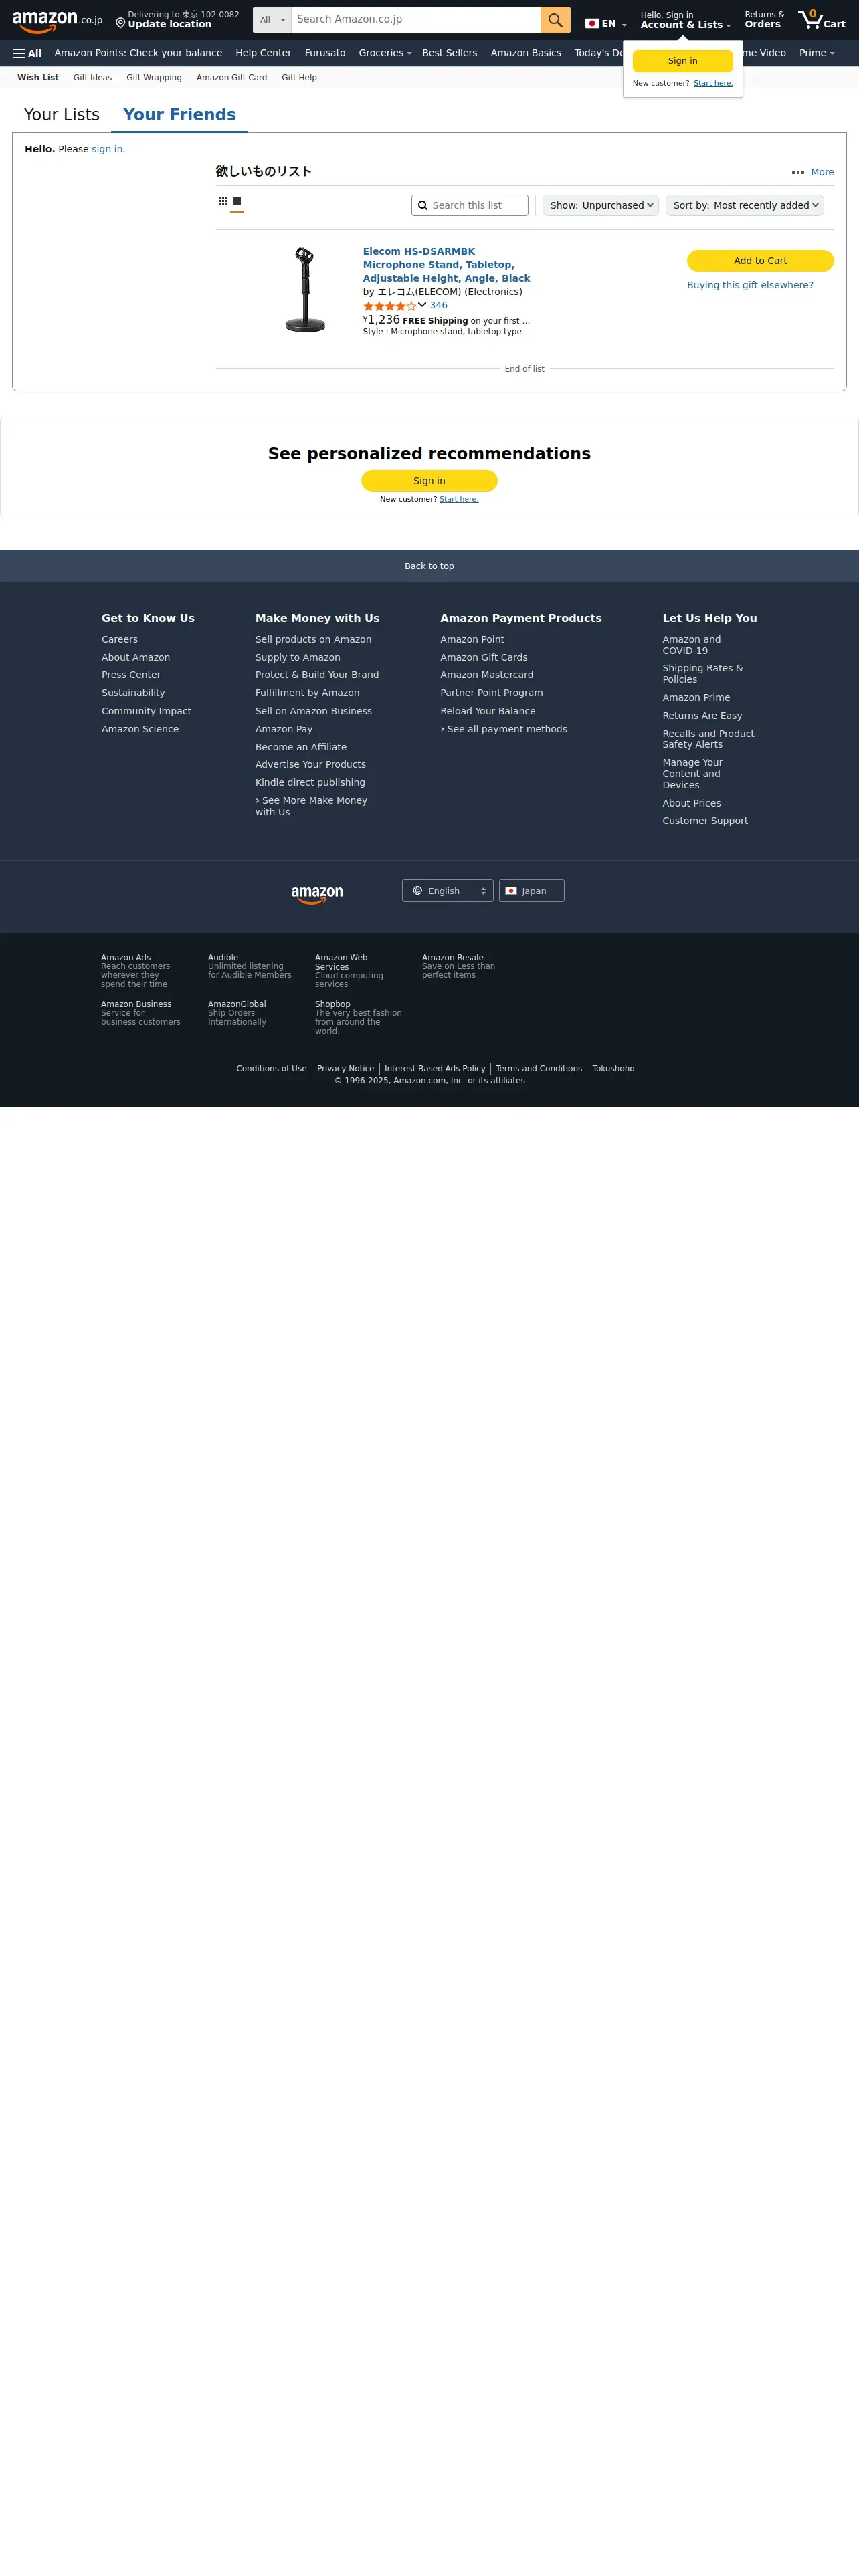The width and height of the screenshot is (859, 2576).
Task: Click footer Japan country button
Action: (532, 891)
